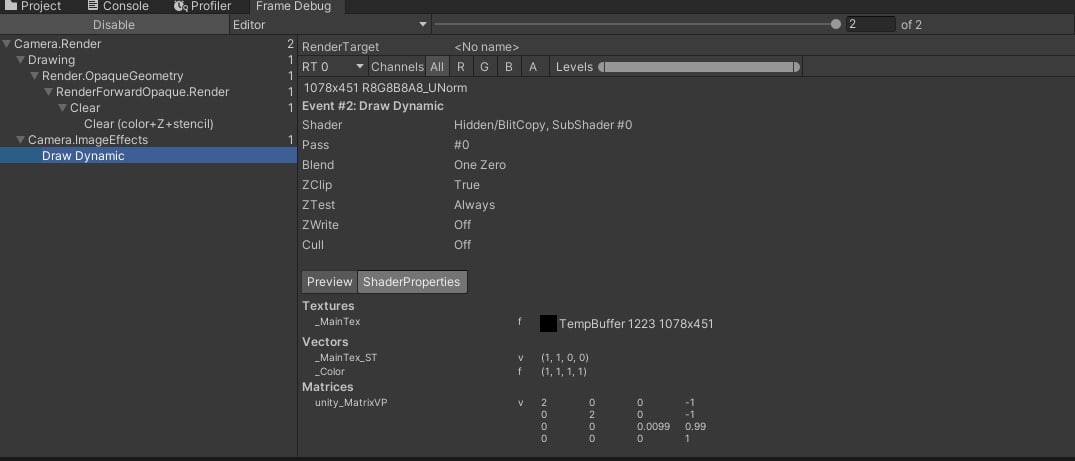This screenshot has height=461, width=1075.
Task: Collapse the Drawing tree node
Action: 21,60
